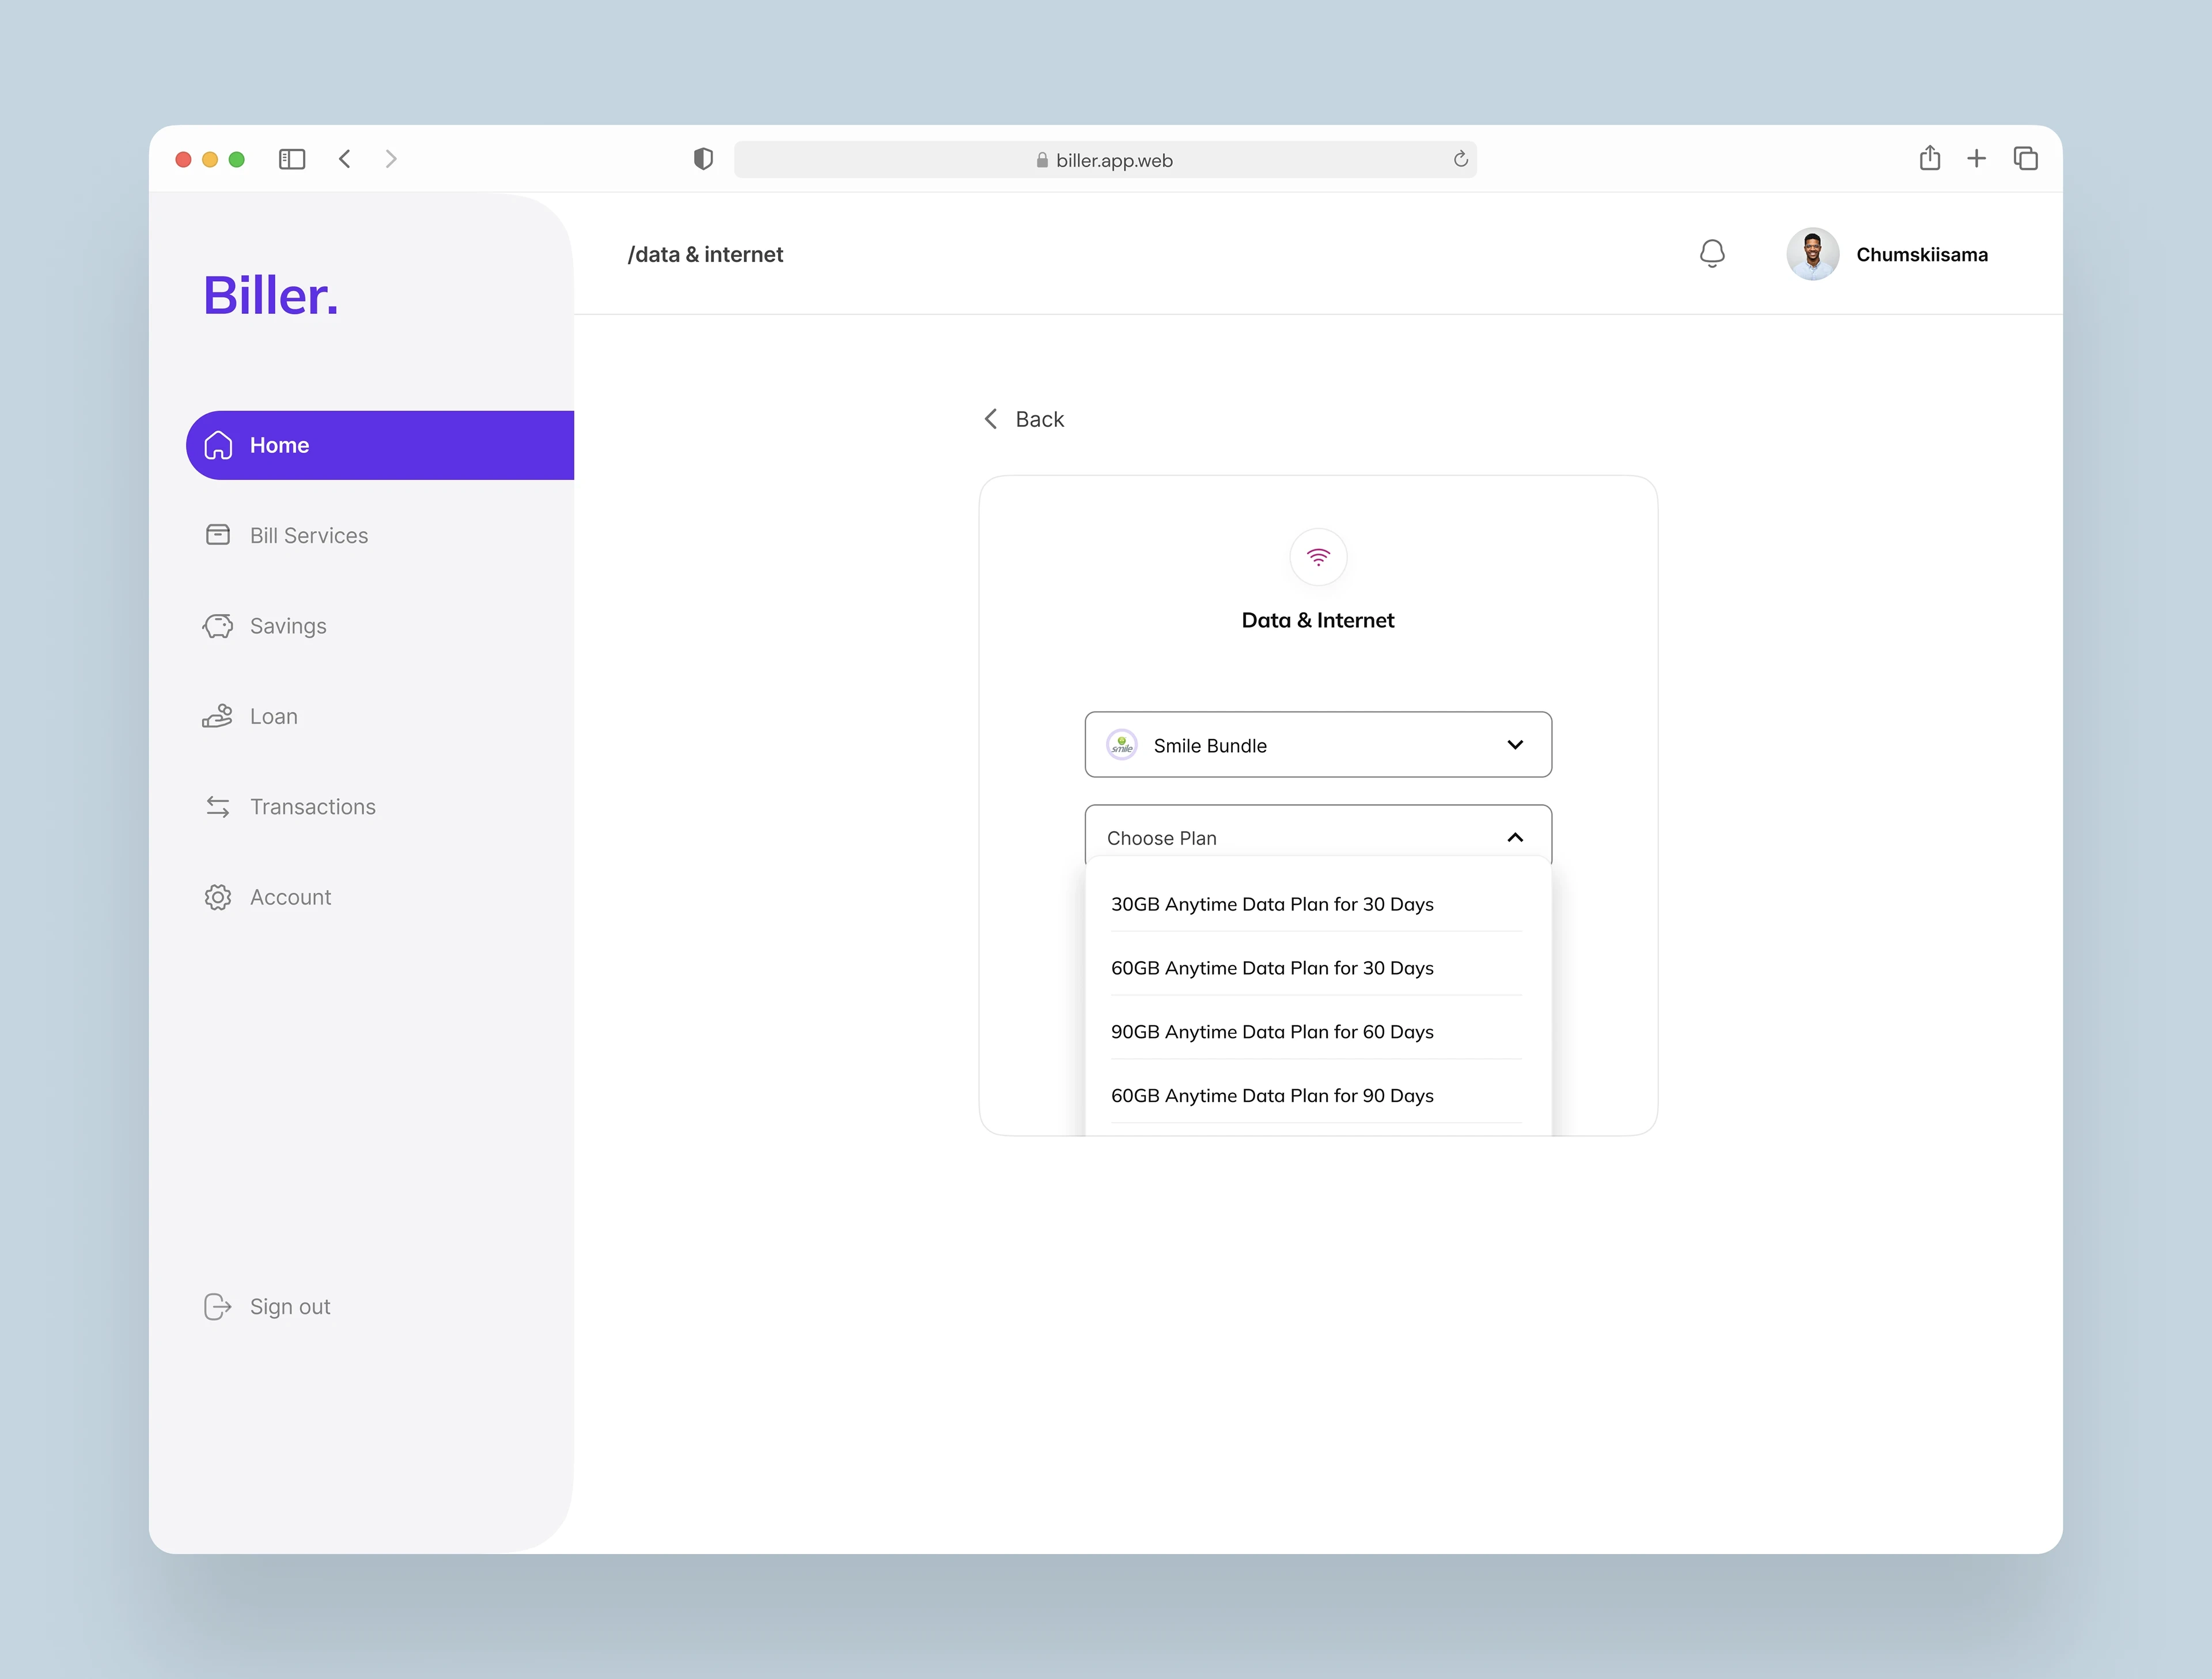The width and height of the screenshot is (2212, 1679).
Task: Navigate to Savings in the sidebar
Action: point(287,626)
